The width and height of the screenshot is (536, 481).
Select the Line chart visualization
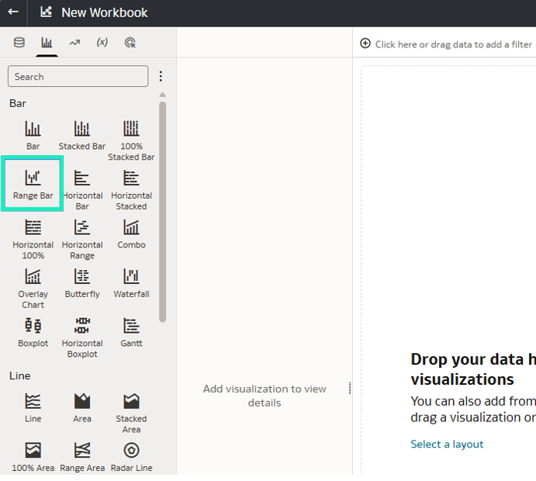33,408
